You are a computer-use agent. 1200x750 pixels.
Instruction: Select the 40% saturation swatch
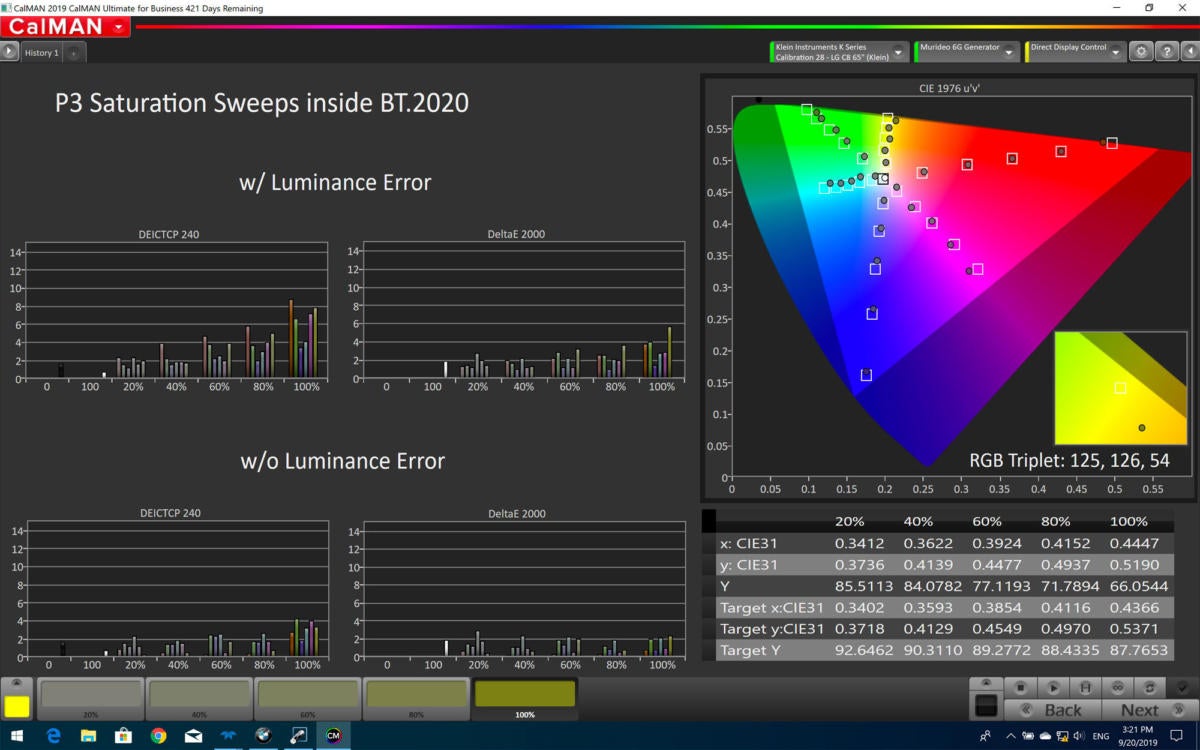[x=199, y=699]
